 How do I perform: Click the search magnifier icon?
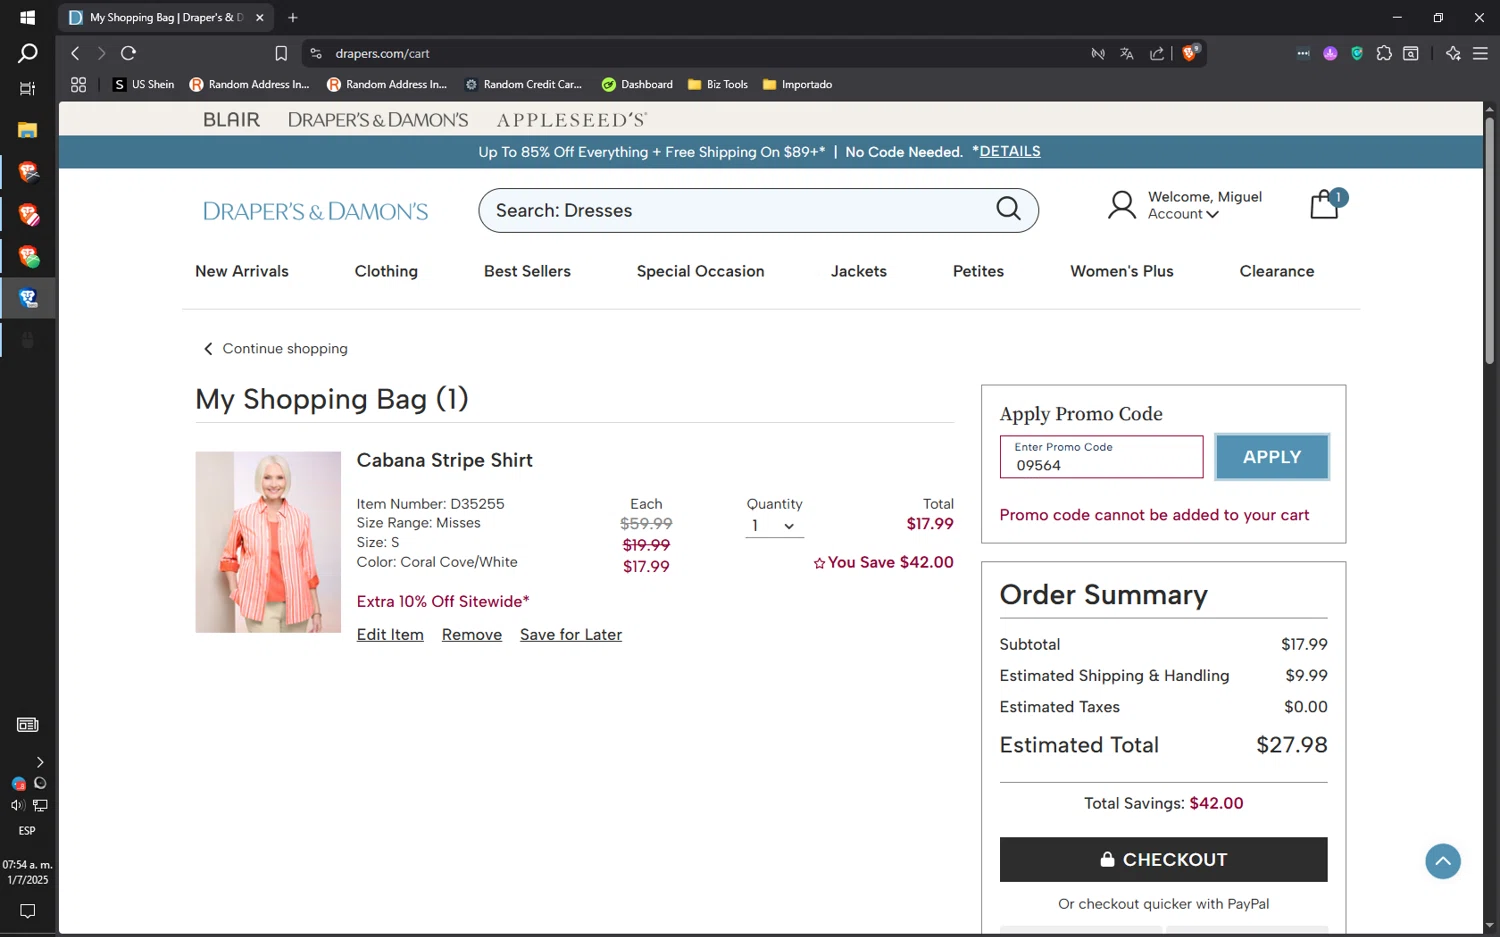point(1008,209)
